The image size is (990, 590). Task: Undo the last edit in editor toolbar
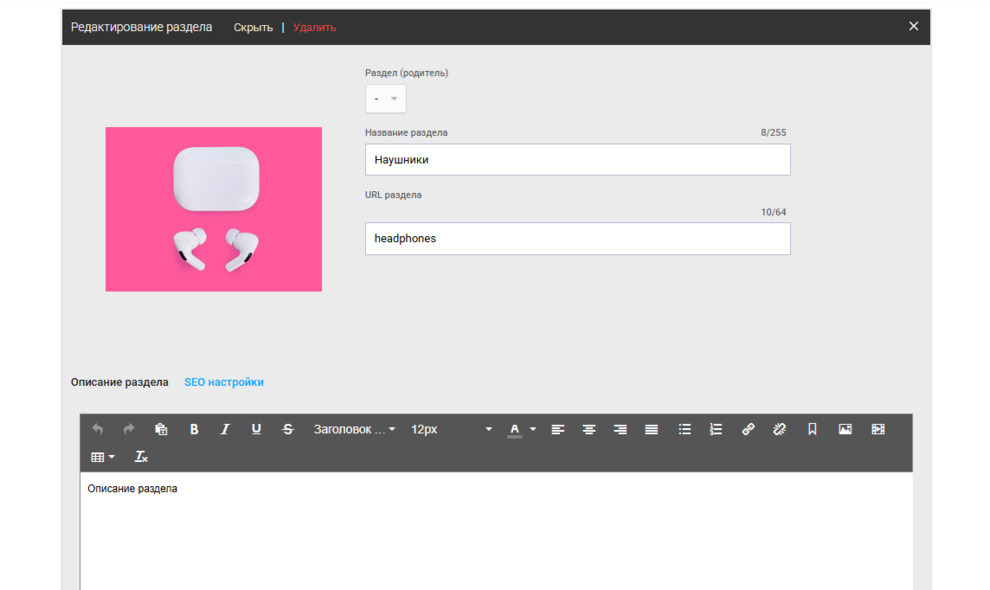click(97, 429)
